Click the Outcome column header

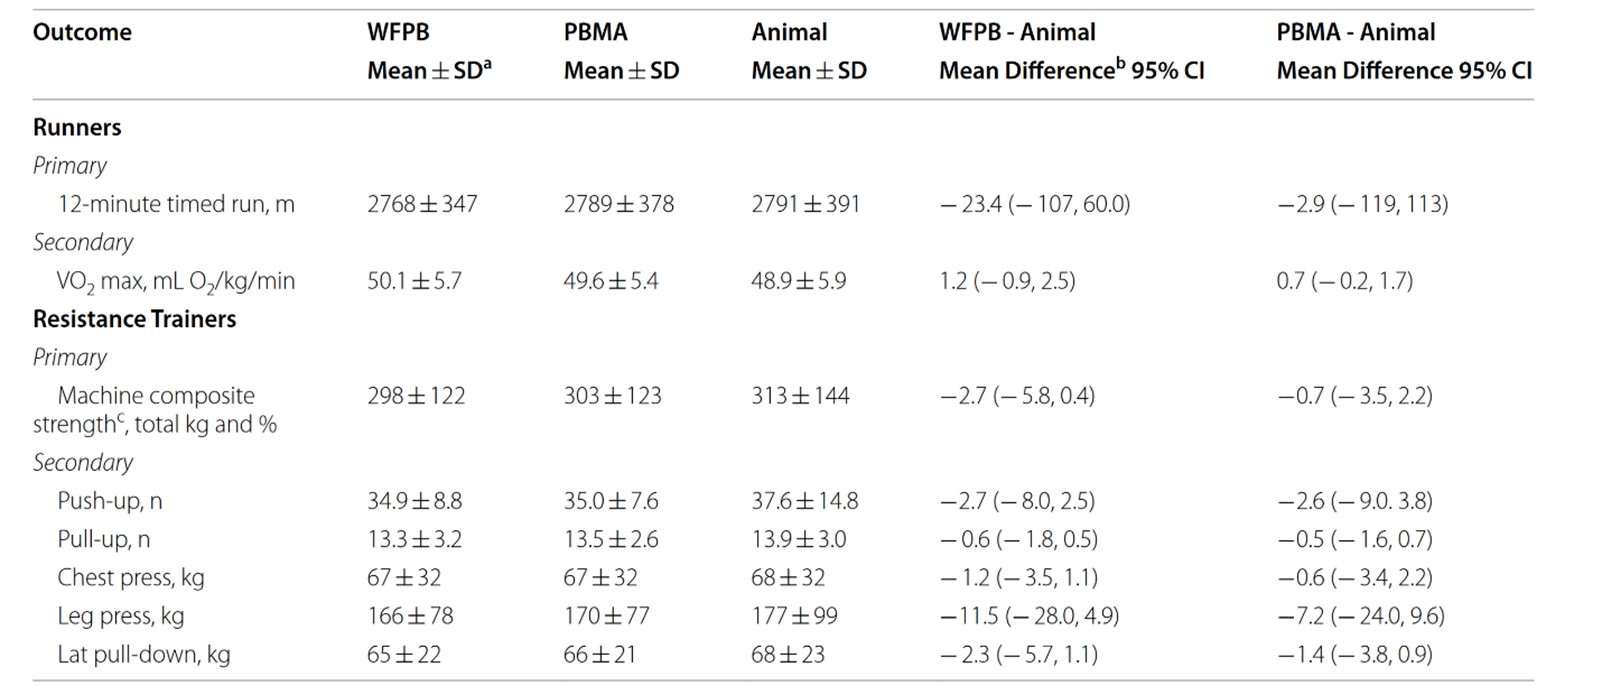pos(82,32)
